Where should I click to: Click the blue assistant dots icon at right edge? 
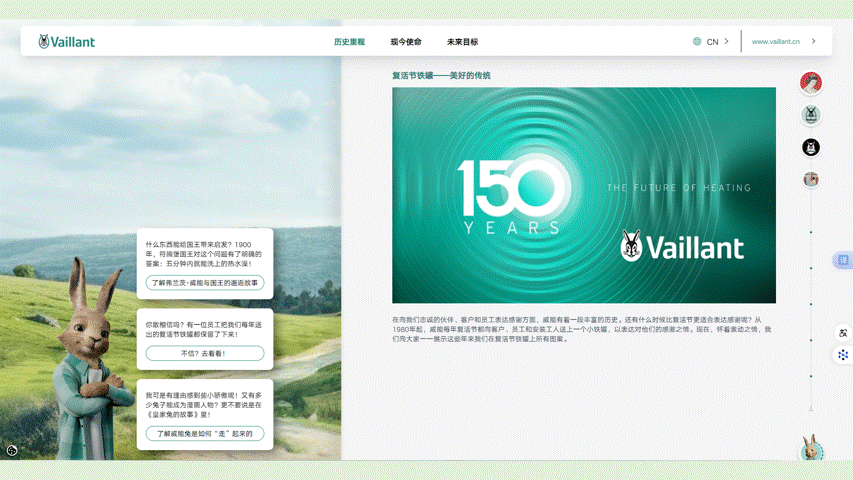(843, 355)
